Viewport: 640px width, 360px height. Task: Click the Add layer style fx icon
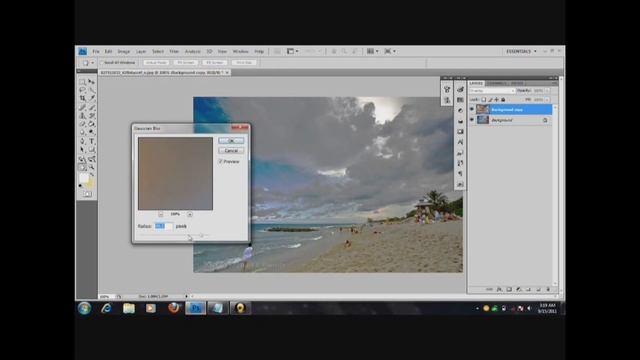pos(499,289)
